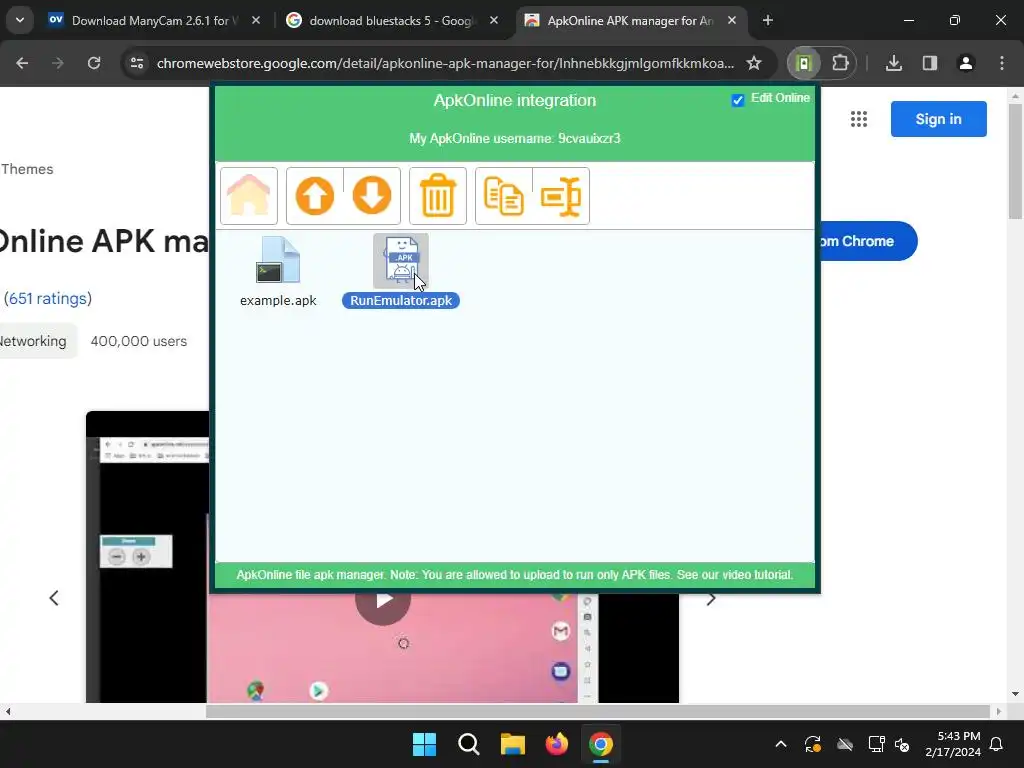Open the Chrome profile icon

pyautogui.click(x=966, y=63)
